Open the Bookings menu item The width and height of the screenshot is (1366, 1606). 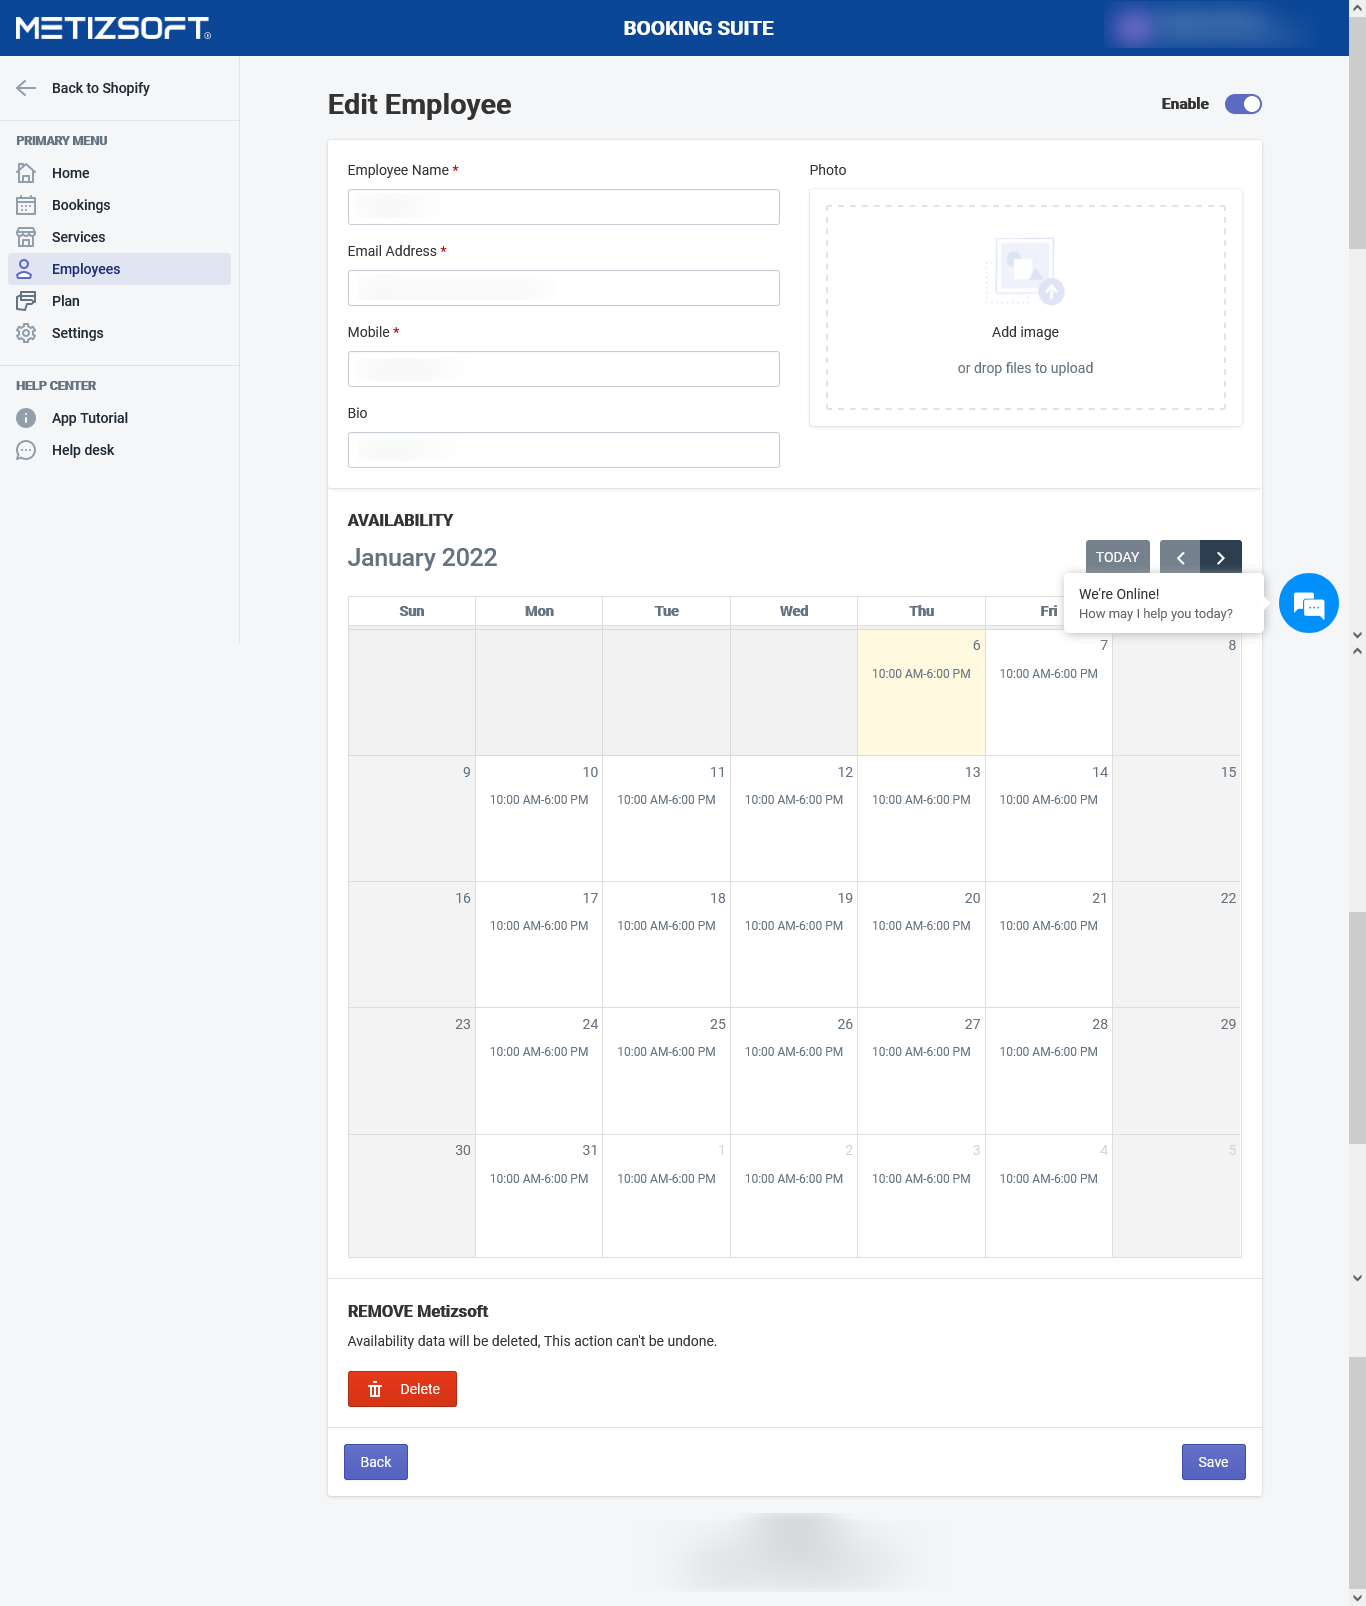coord(81,205)
